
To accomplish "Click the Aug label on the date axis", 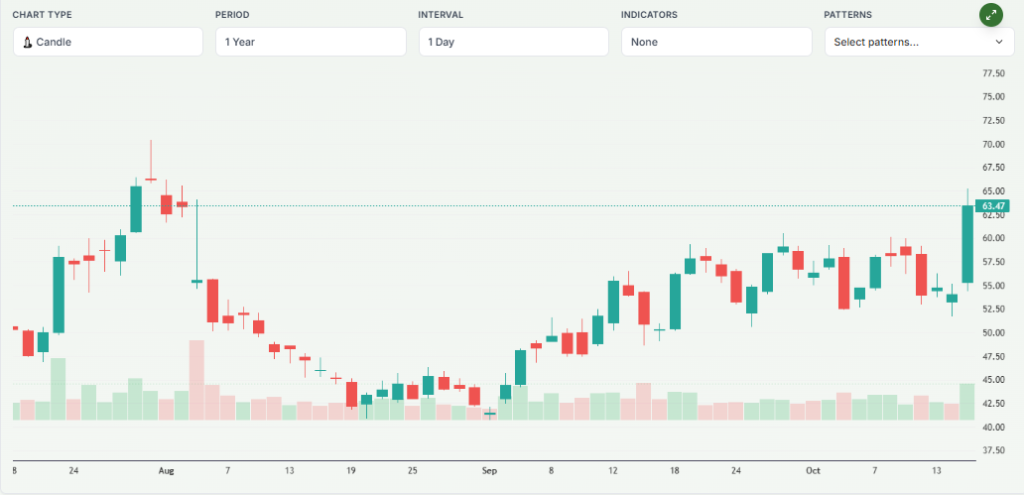I will [166, 470].
